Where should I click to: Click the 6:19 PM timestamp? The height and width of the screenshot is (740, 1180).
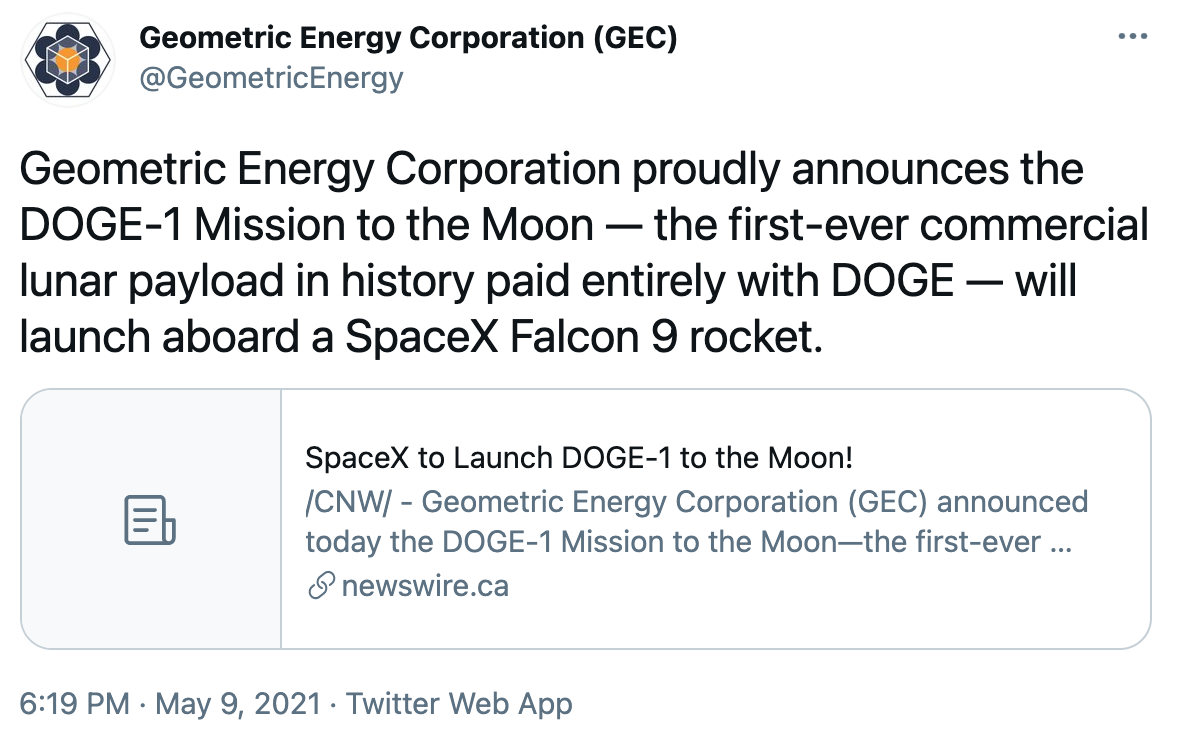coord(74,703)
